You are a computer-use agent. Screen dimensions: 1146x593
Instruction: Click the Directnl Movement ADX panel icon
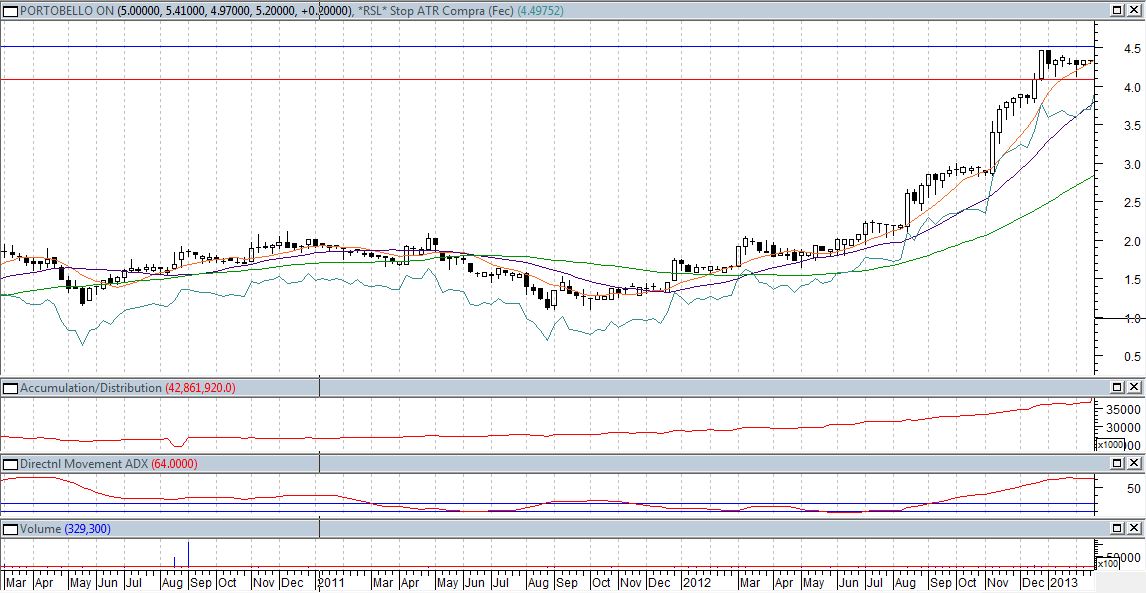(9, 464)
